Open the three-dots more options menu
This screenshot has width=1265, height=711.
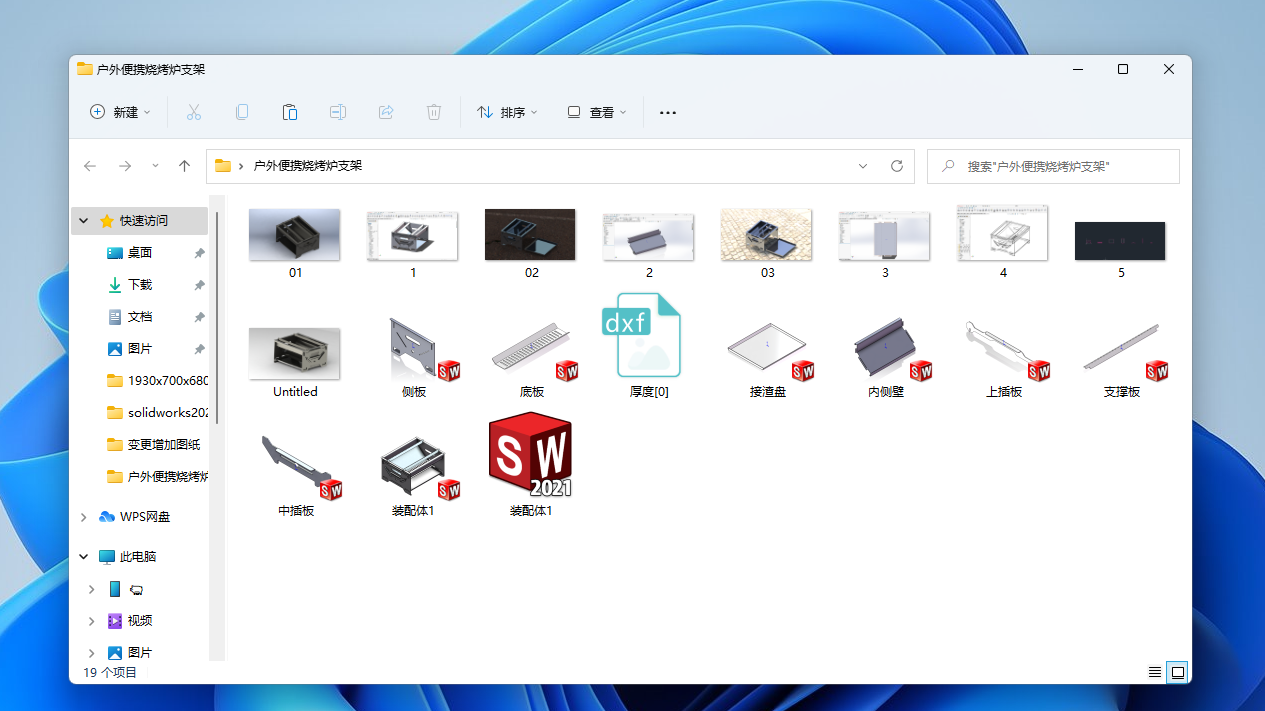tap(668, 113)
